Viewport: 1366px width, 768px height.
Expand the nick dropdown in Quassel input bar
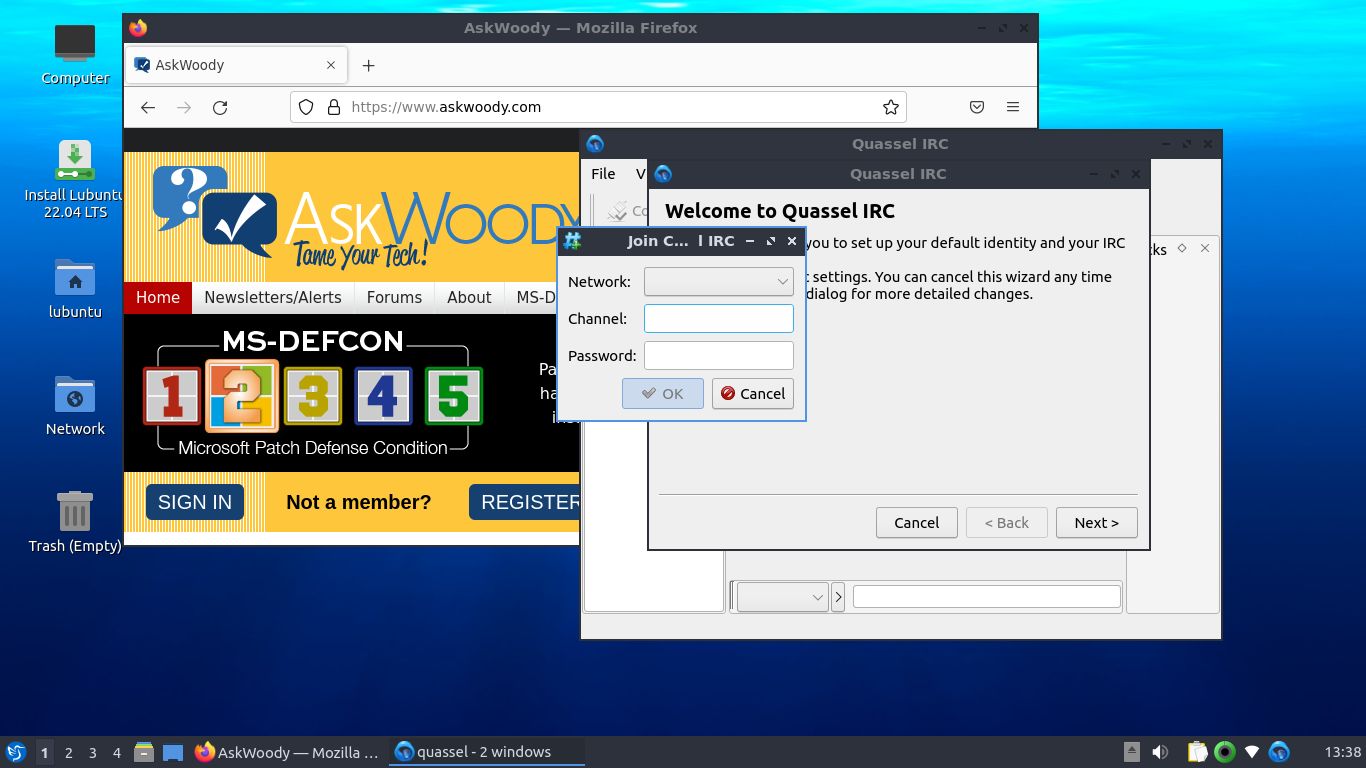pos(782,597)
